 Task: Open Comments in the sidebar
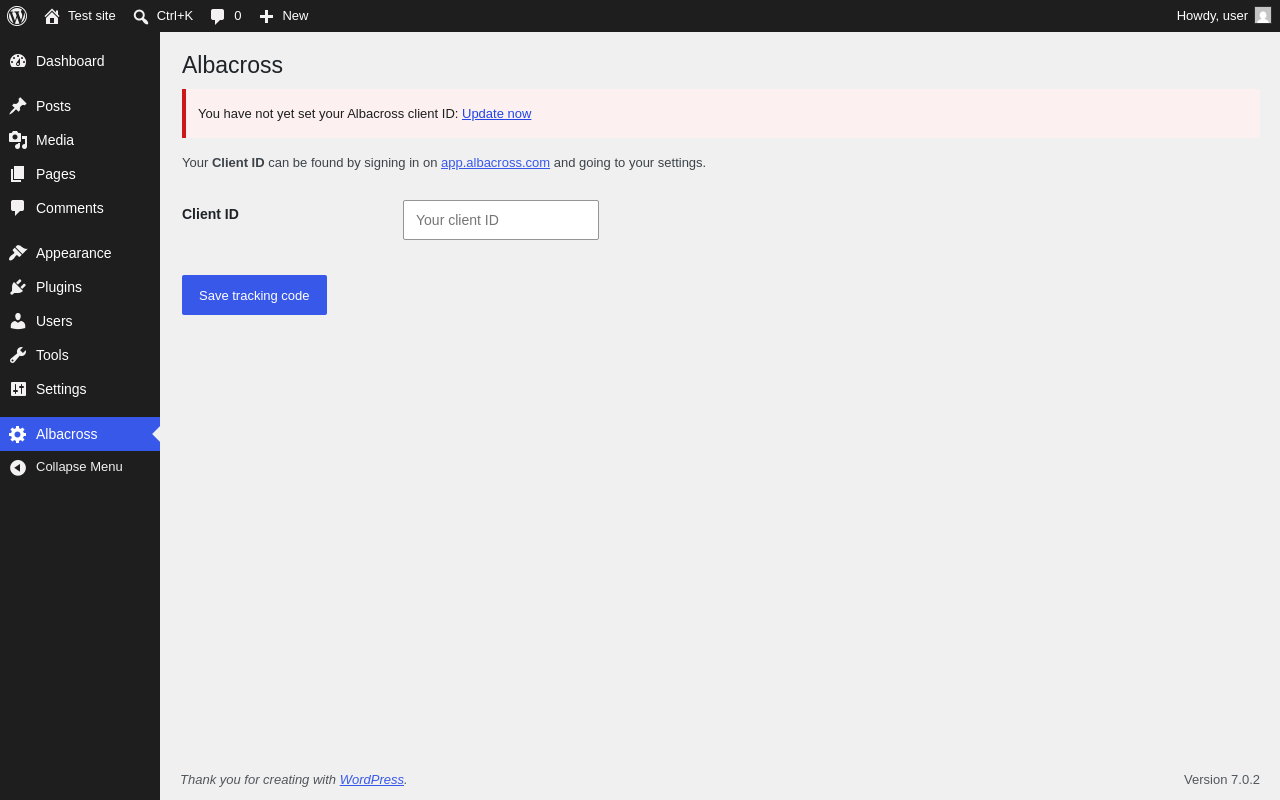coord(80,208)
